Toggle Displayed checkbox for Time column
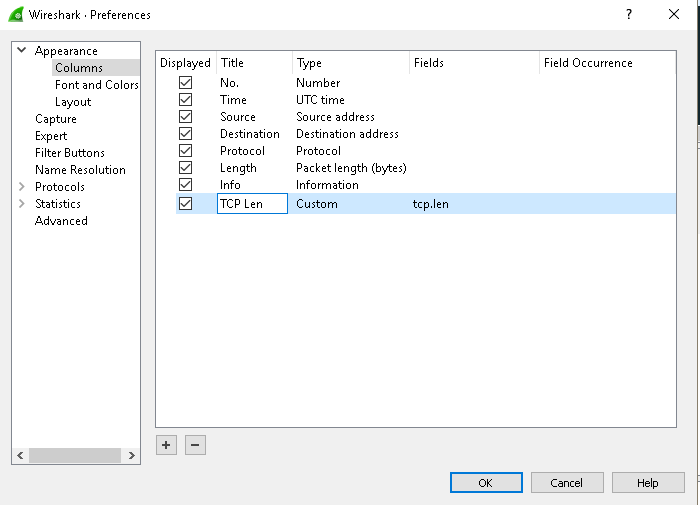 click(186, 100)
